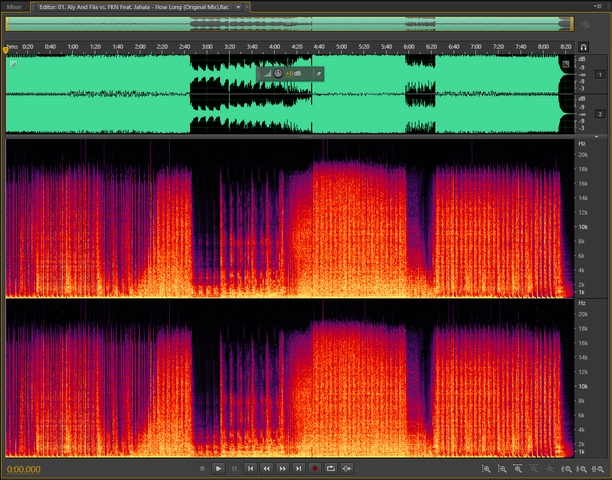Click the red Record button
Image resolution: width=612 pixels, height=480 pixels.
(314, 468)
